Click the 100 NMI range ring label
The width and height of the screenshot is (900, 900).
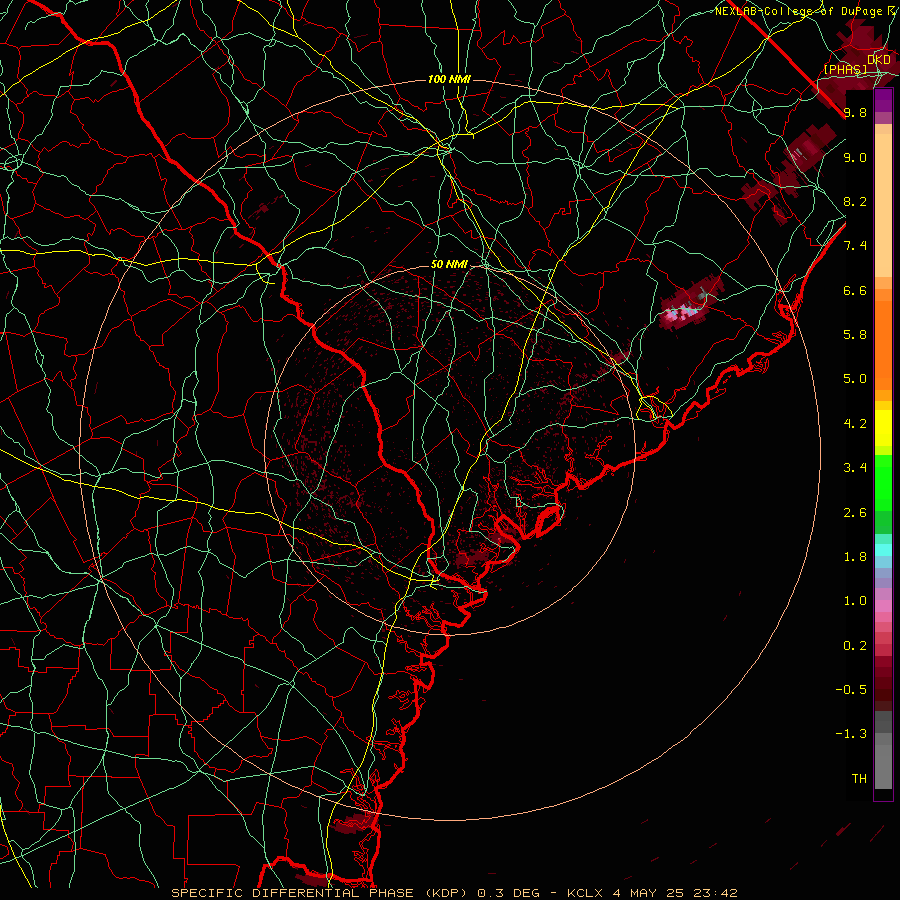click(x=449, y=79)
